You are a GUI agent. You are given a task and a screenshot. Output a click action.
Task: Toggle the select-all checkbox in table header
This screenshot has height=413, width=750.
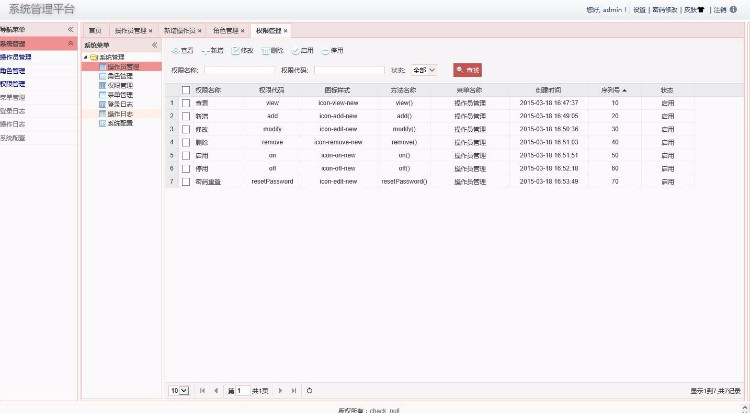(x=186, y=90)
